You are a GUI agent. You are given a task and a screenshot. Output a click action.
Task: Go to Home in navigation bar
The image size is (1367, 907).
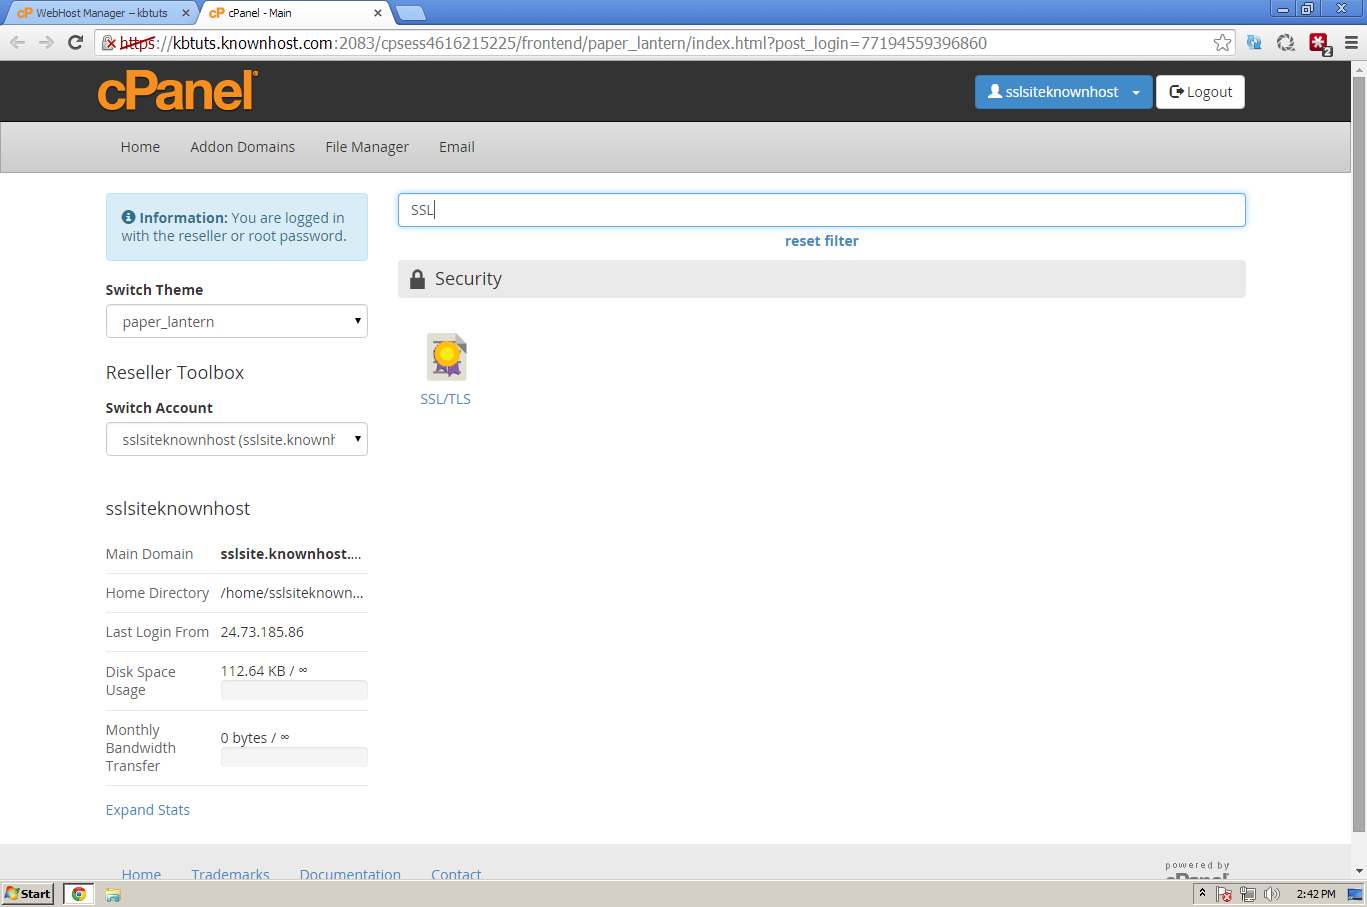(x=140, y=147)
